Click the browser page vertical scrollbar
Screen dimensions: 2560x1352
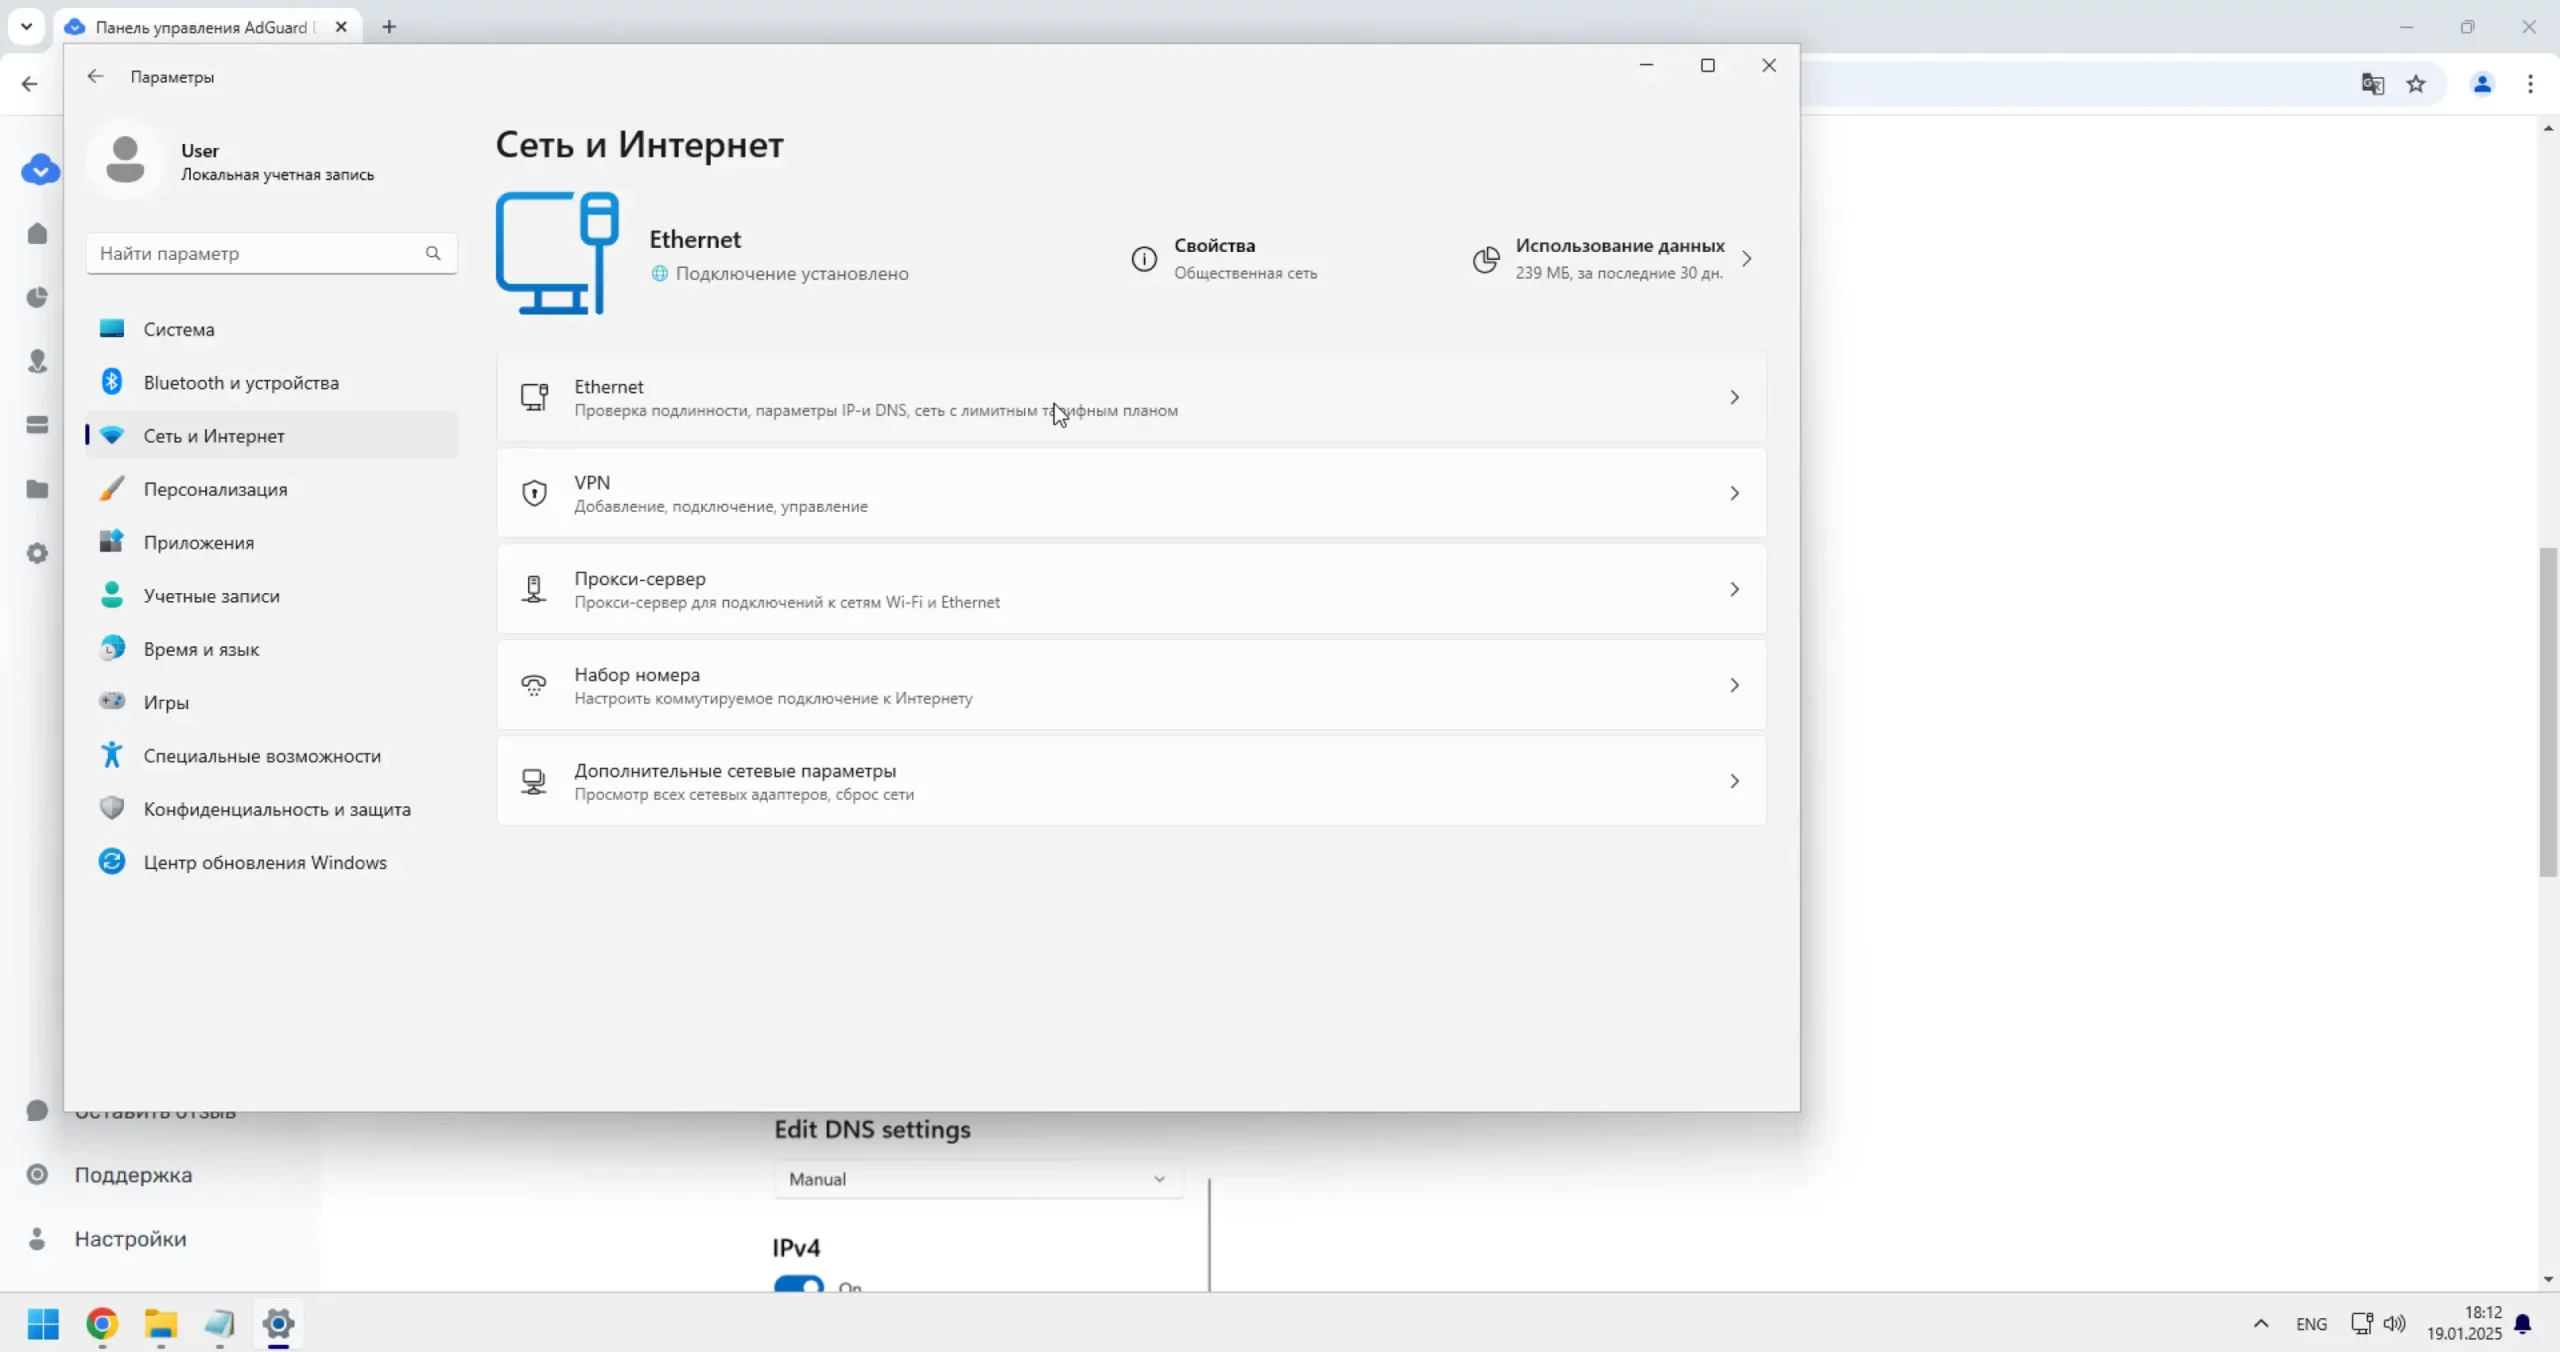pyautogui.click(x=2547, y=711)
